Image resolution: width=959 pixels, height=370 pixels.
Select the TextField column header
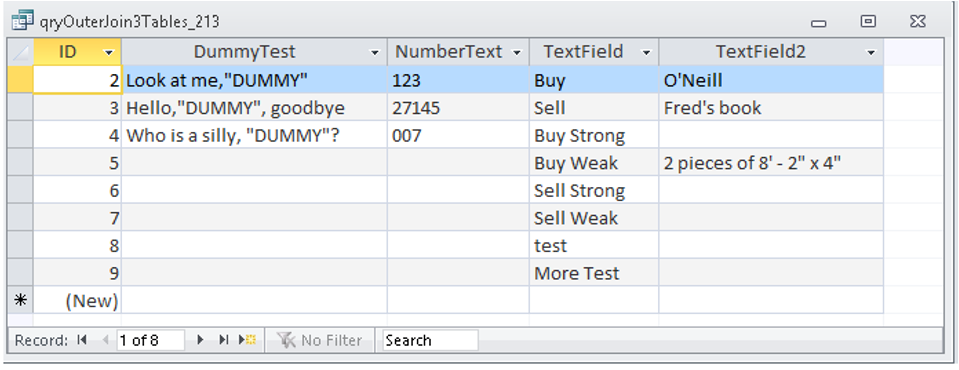594,52
